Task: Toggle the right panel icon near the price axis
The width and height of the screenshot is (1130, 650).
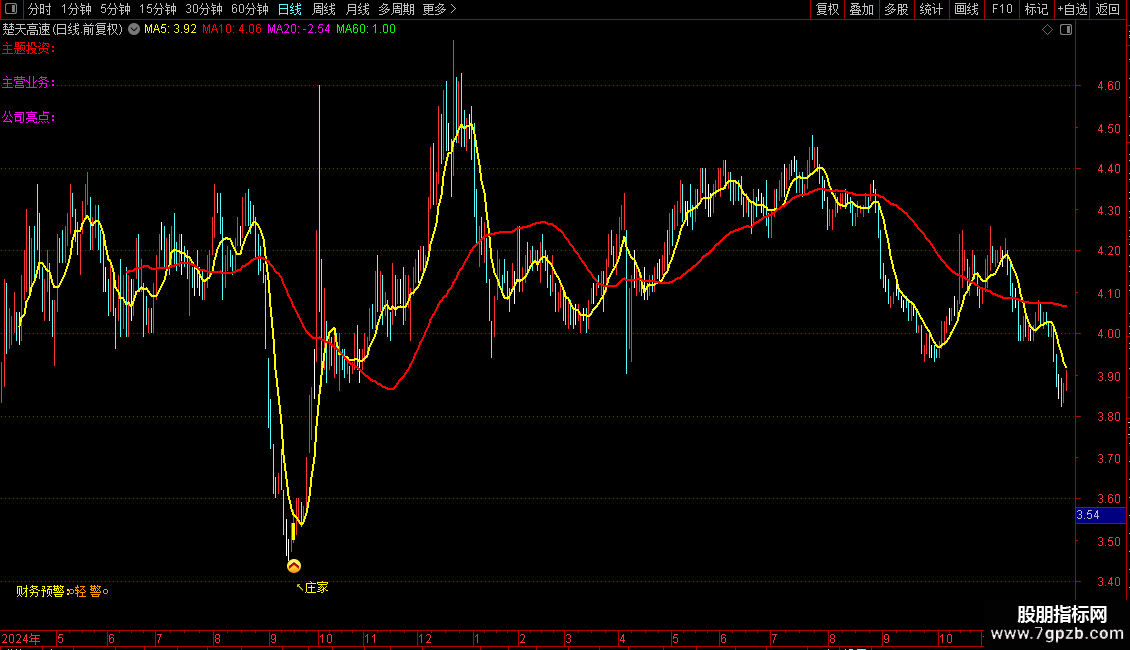Action: coord(1066,30)
